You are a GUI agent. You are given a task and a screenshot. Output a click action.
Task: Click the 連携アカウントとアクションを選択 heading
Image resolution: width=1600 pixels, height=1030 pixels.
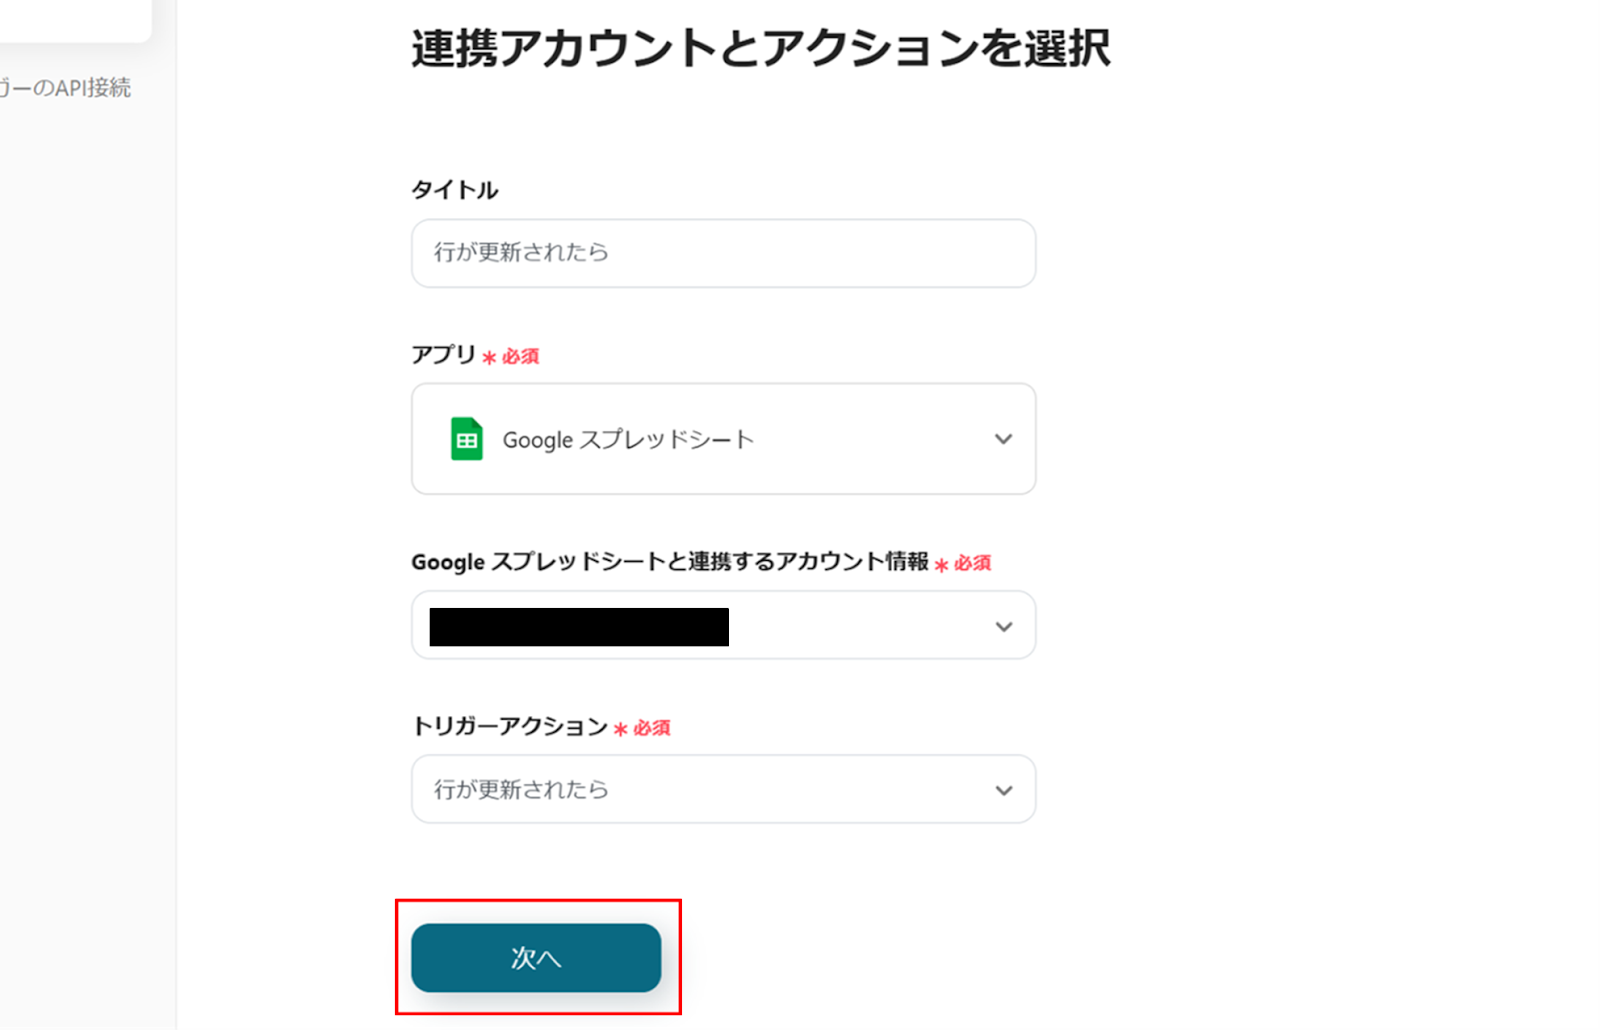(x=760, y=48)
